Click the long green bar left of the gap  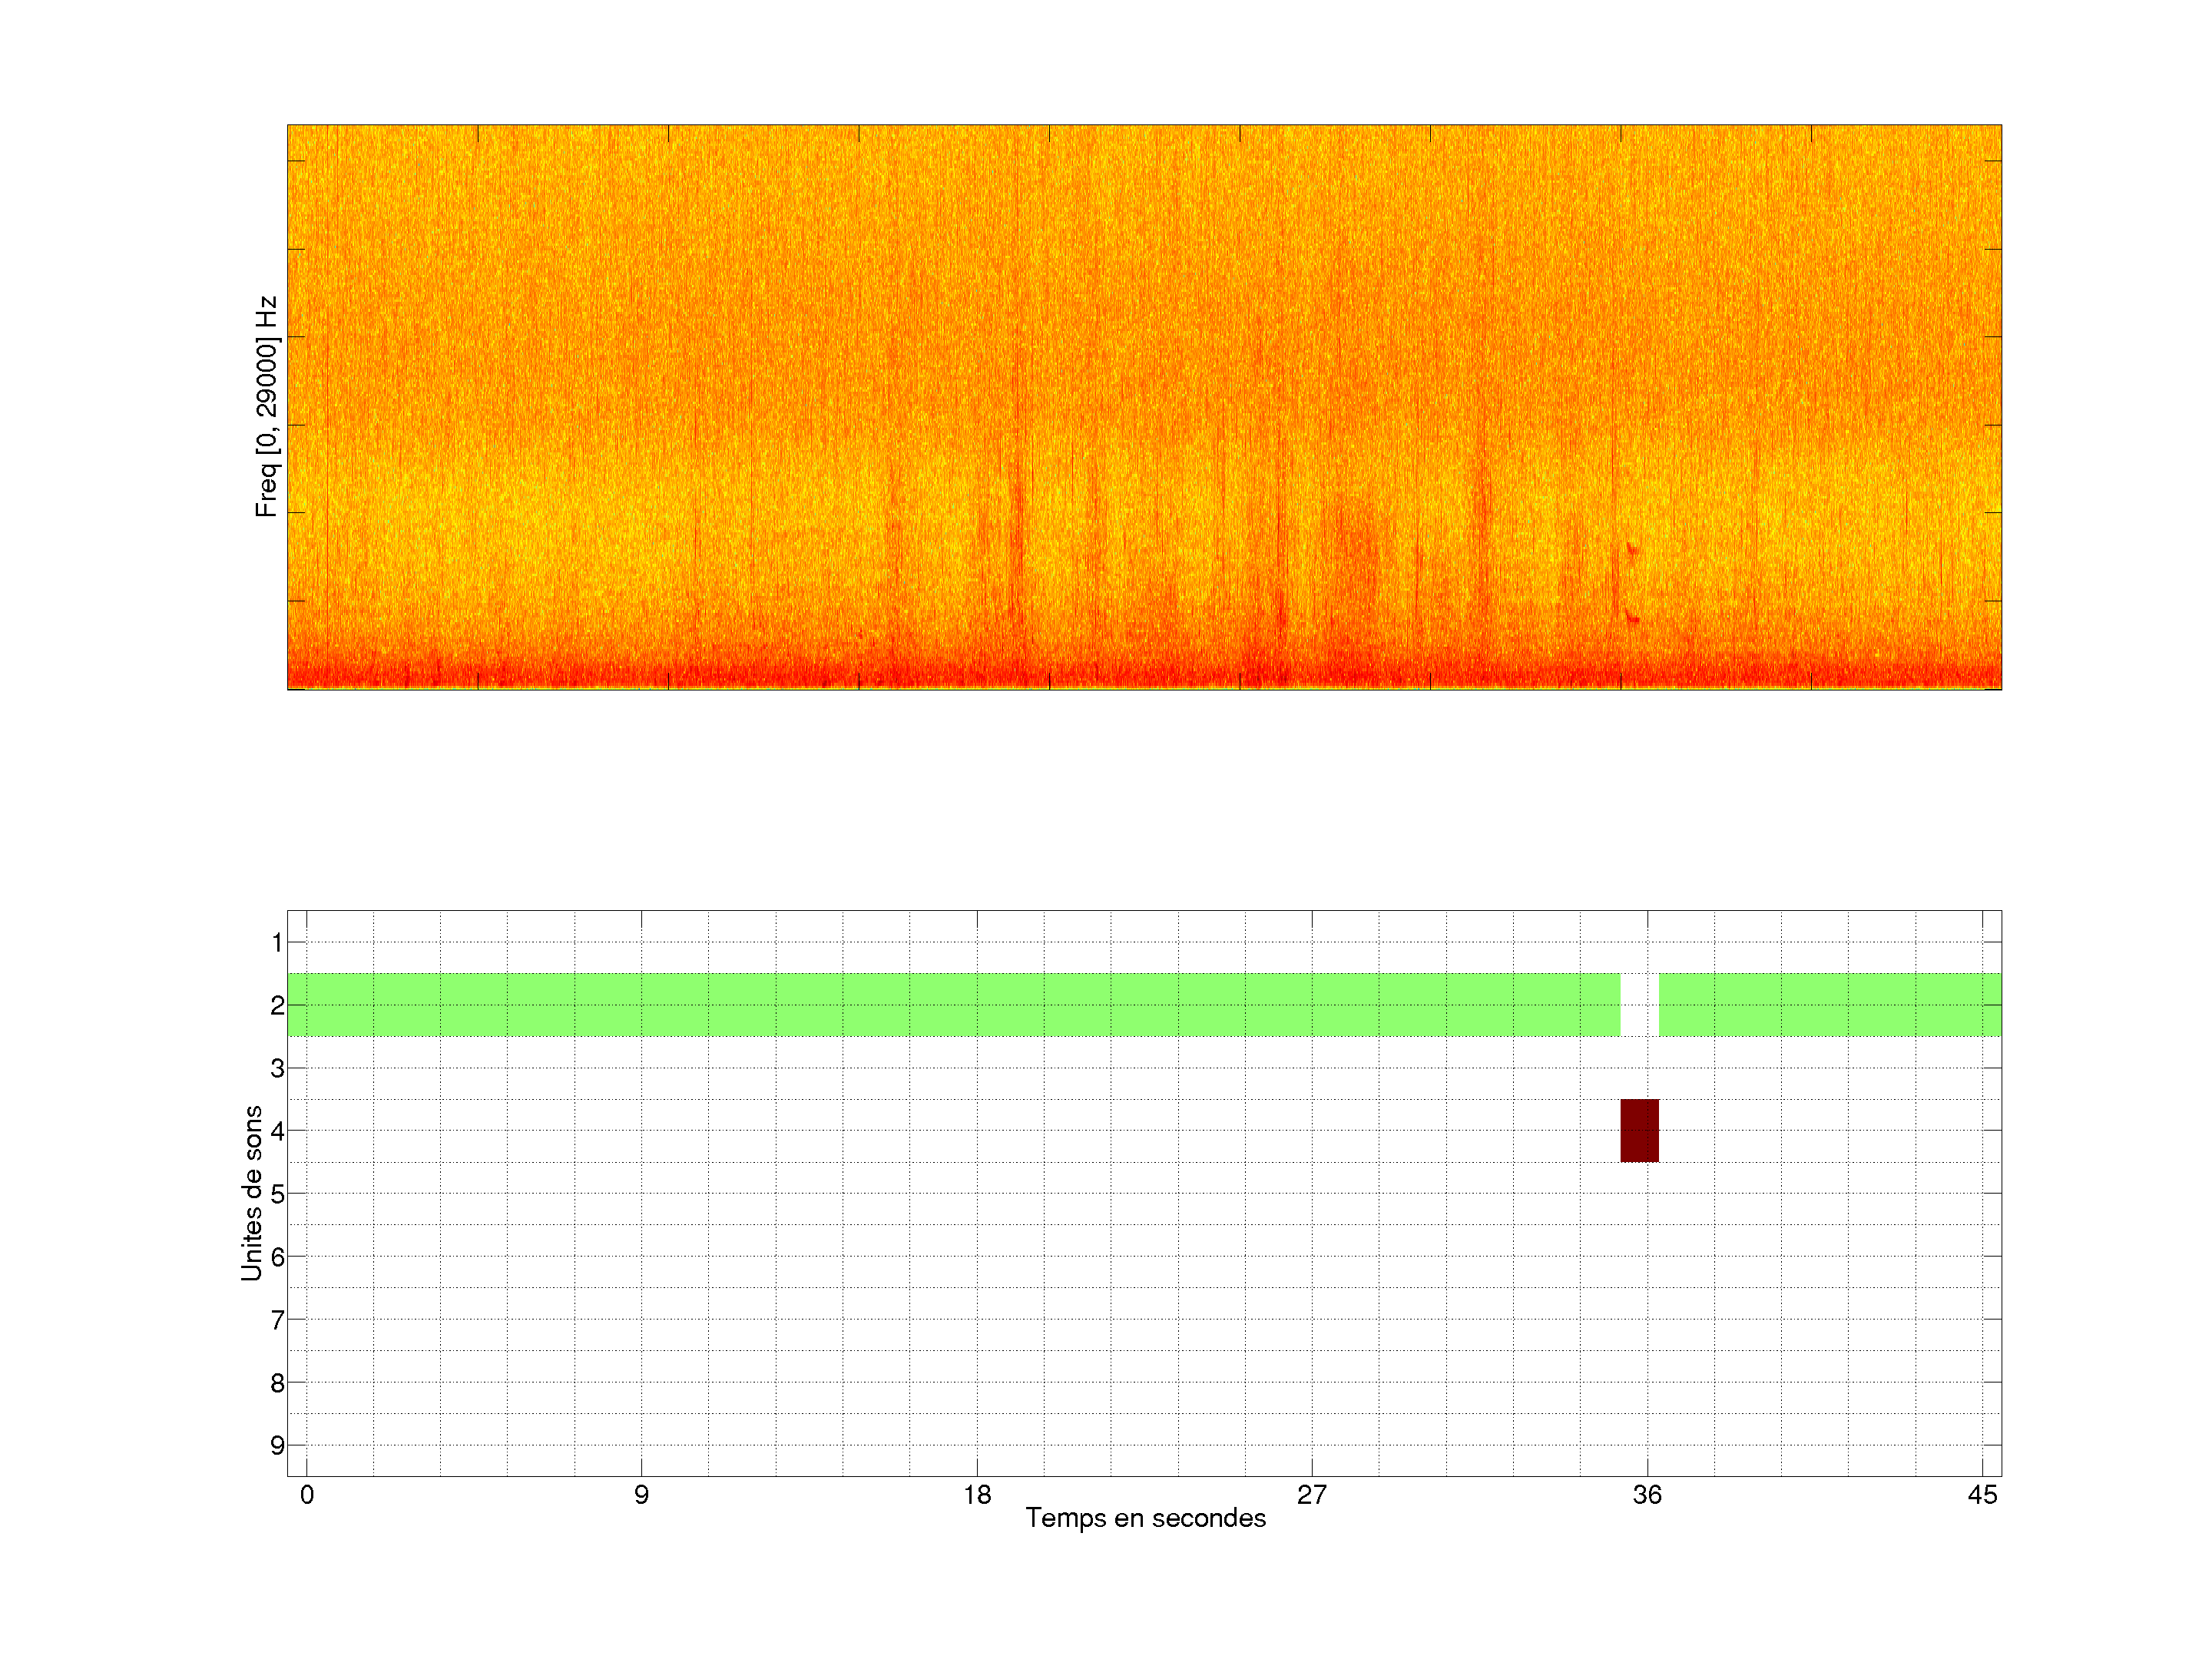click(x=953, y=1004)
